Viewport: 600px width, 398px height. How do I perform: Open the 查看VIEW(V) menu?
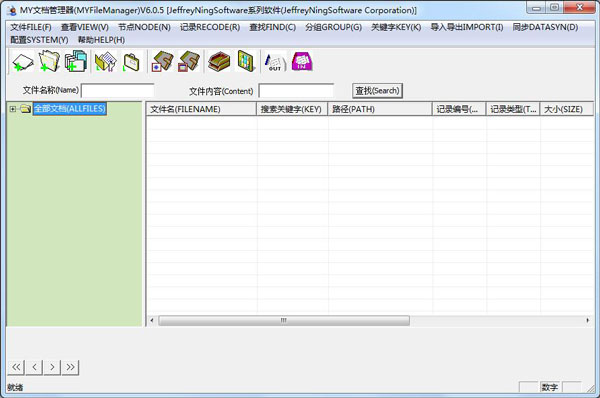[85, 27]
